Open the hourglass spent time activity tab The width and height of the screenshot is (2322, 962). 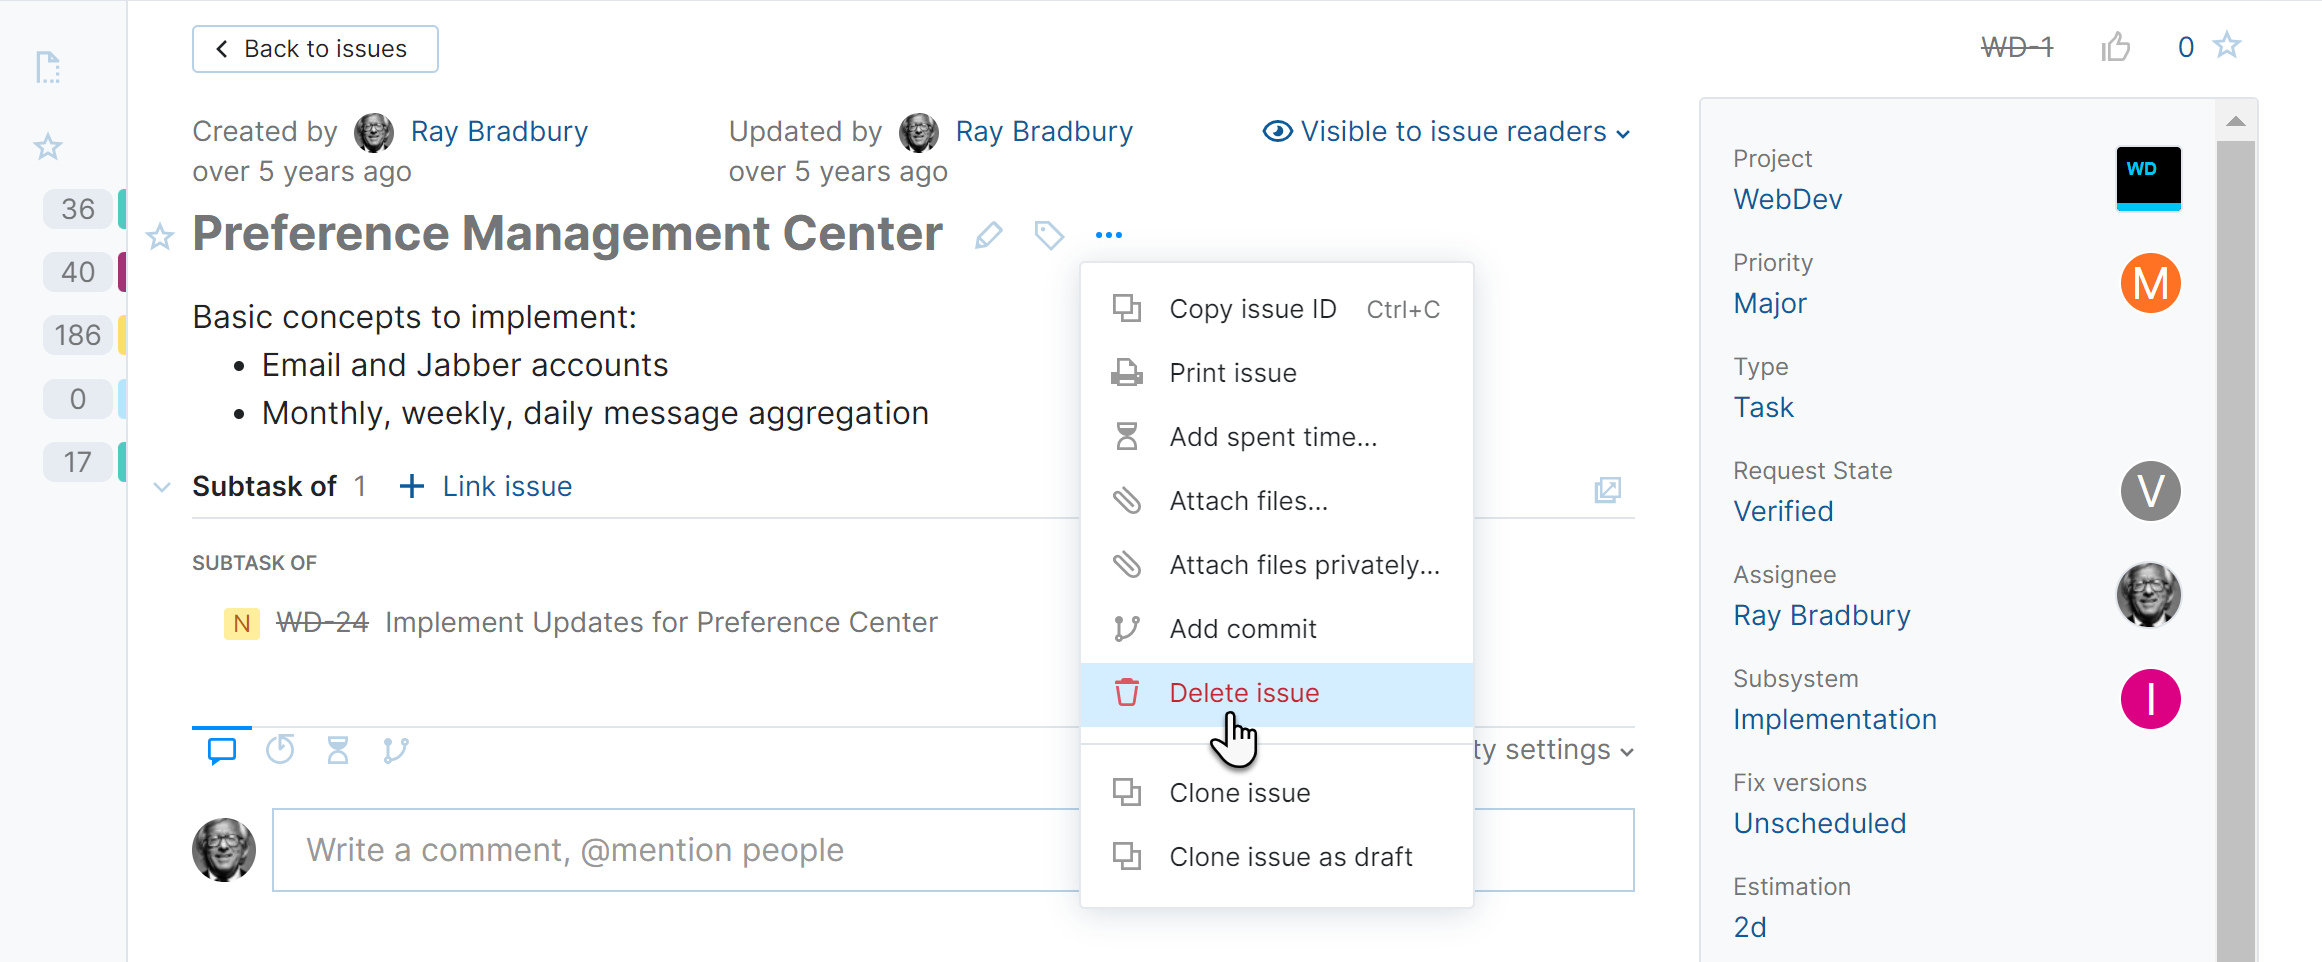pos(338,750)
